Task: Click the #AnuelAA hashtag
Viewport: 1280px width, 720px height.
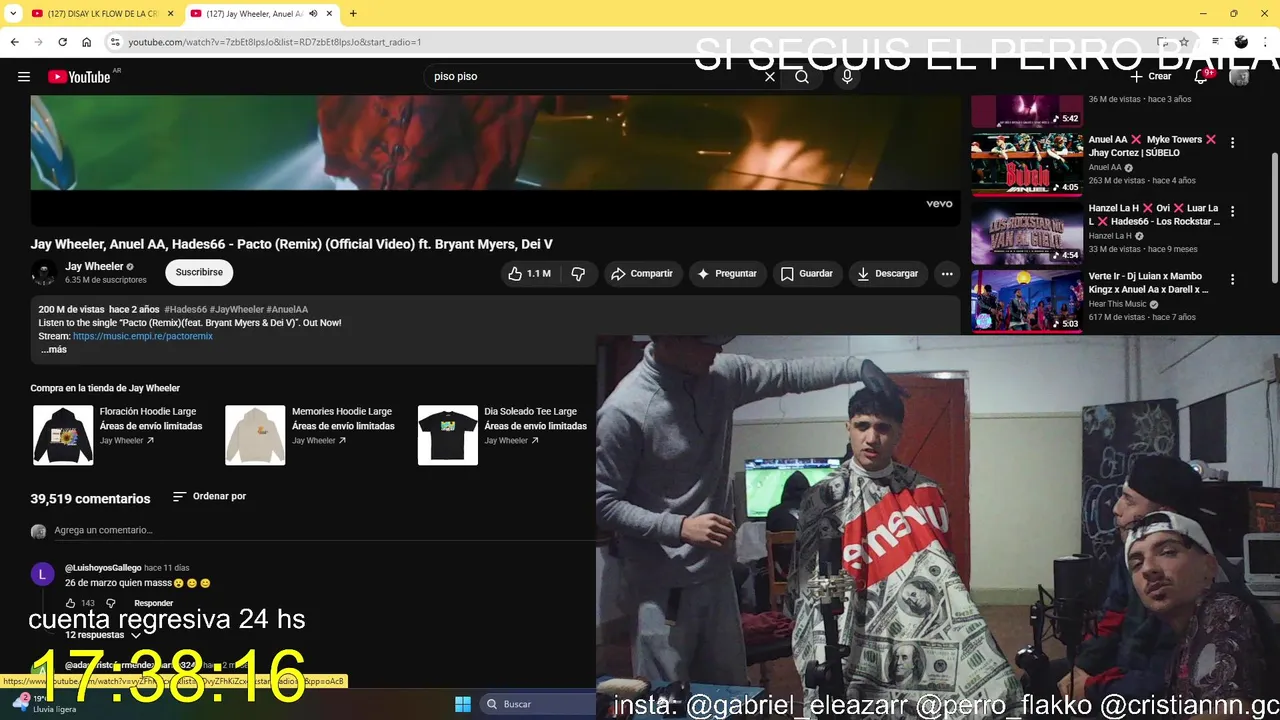Action: click(x=287, y=310)
